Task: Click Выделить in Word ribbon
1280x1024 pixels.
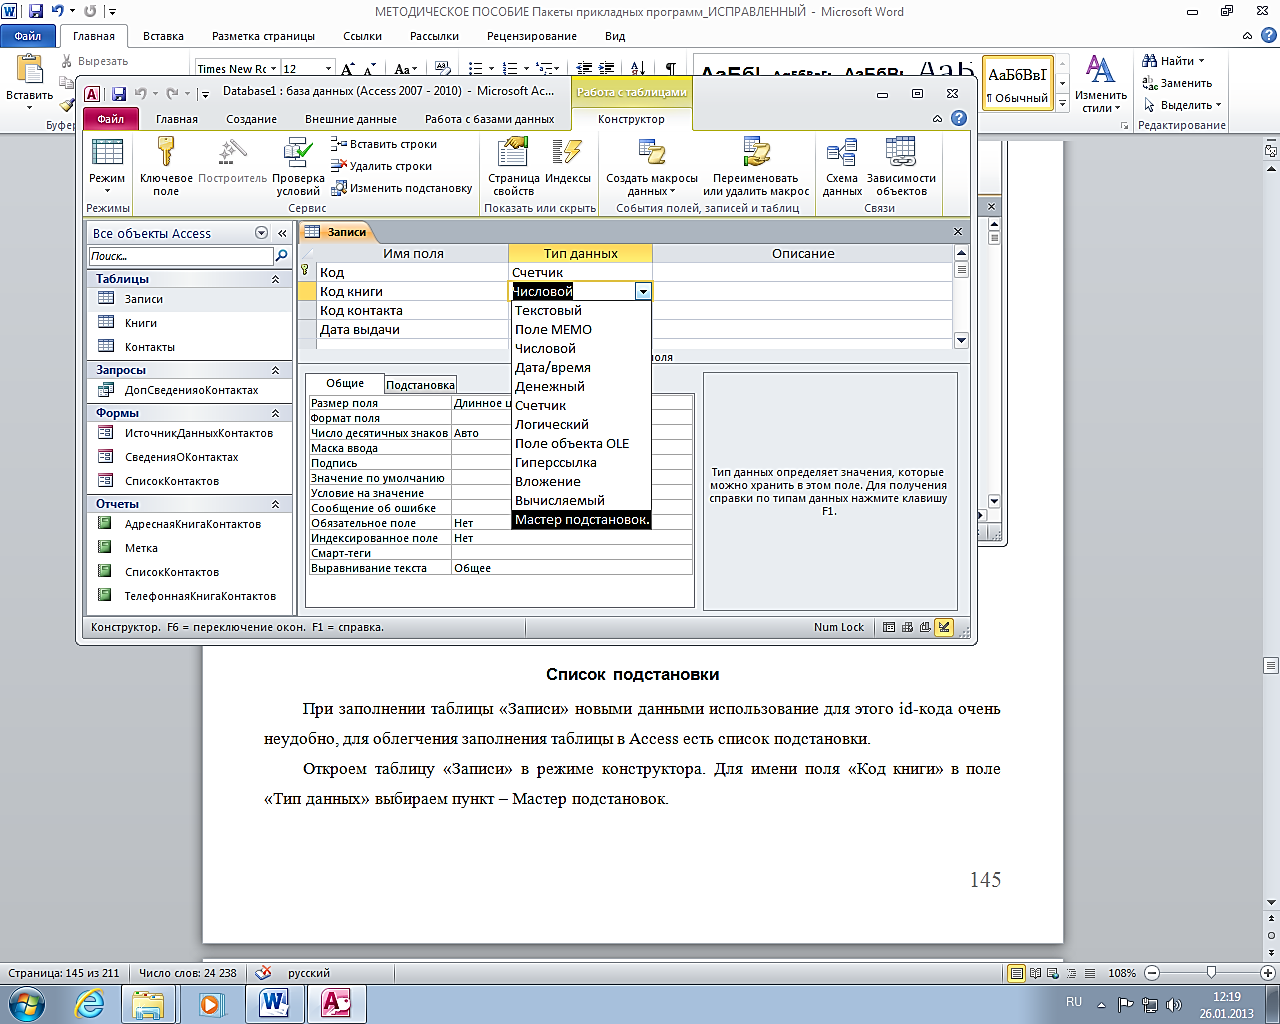Action: (1182, 105)
